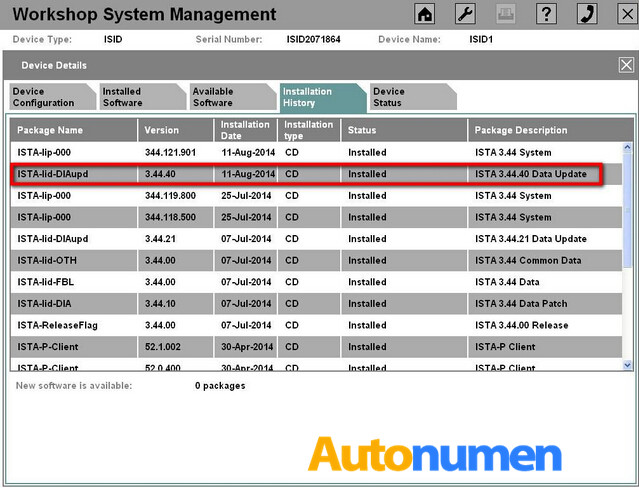
Task: Sort by Installation Date column header
Action: pos(245,130)
